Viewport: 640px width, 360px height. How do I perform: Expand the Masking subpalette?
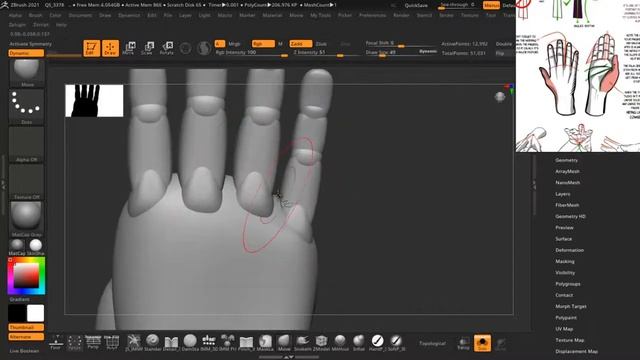[x=565, y=261]
